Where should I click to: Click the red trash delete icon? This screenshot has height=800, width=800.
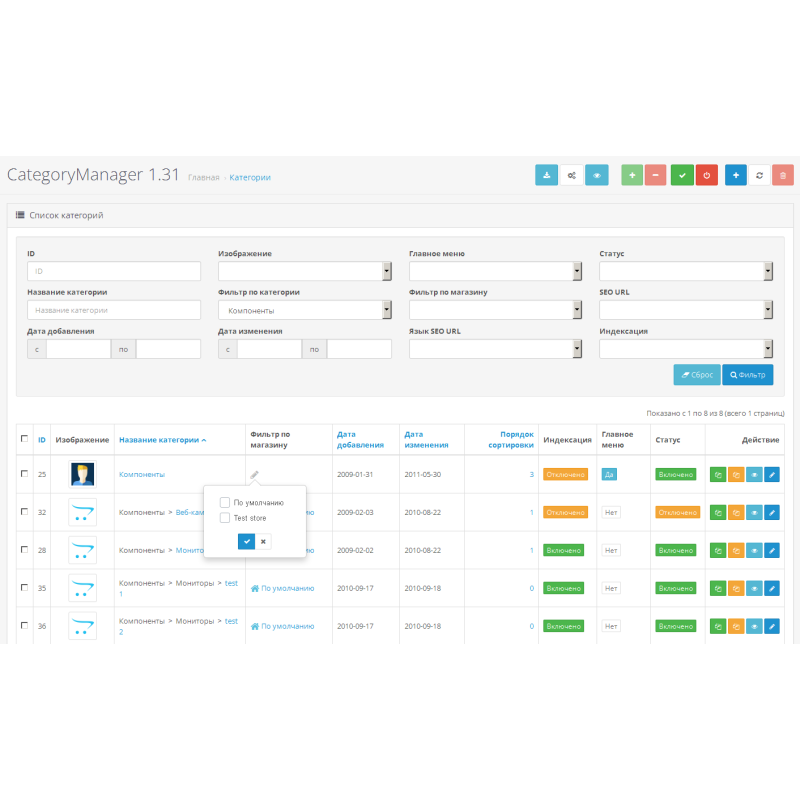(x=783, y=175)
